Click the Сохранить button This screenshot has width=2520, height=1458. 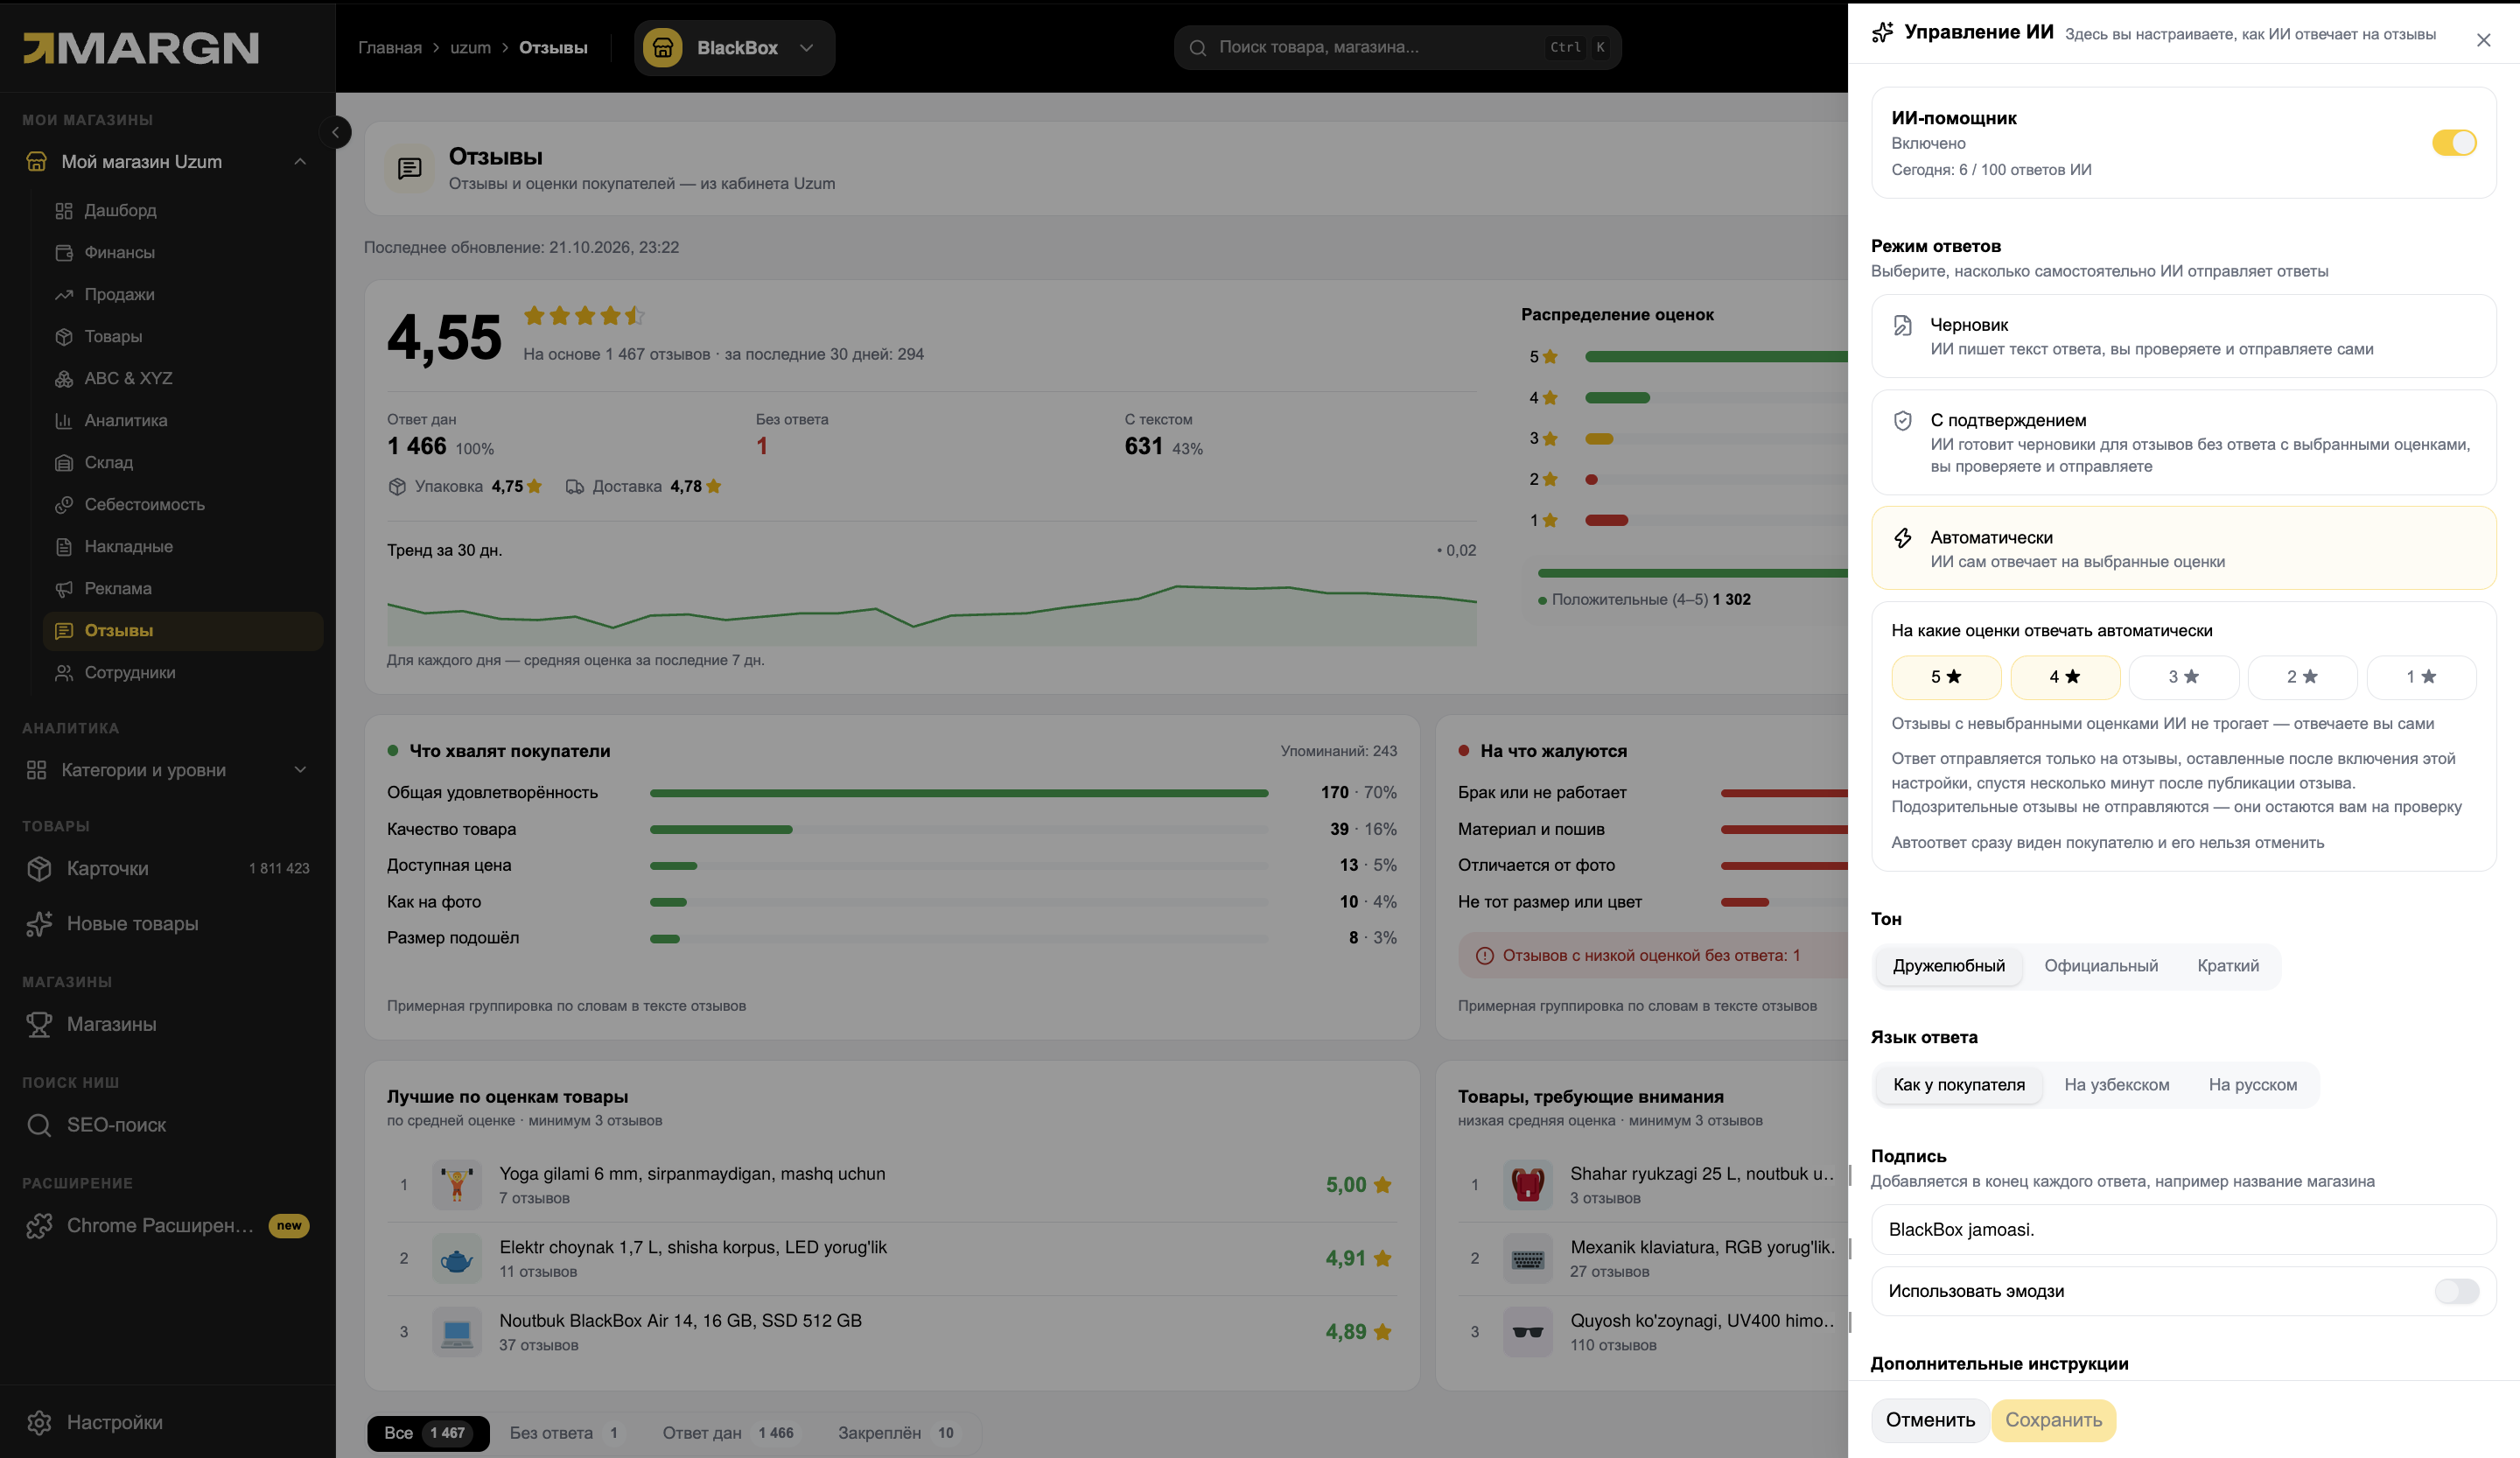point(2053,1420)
